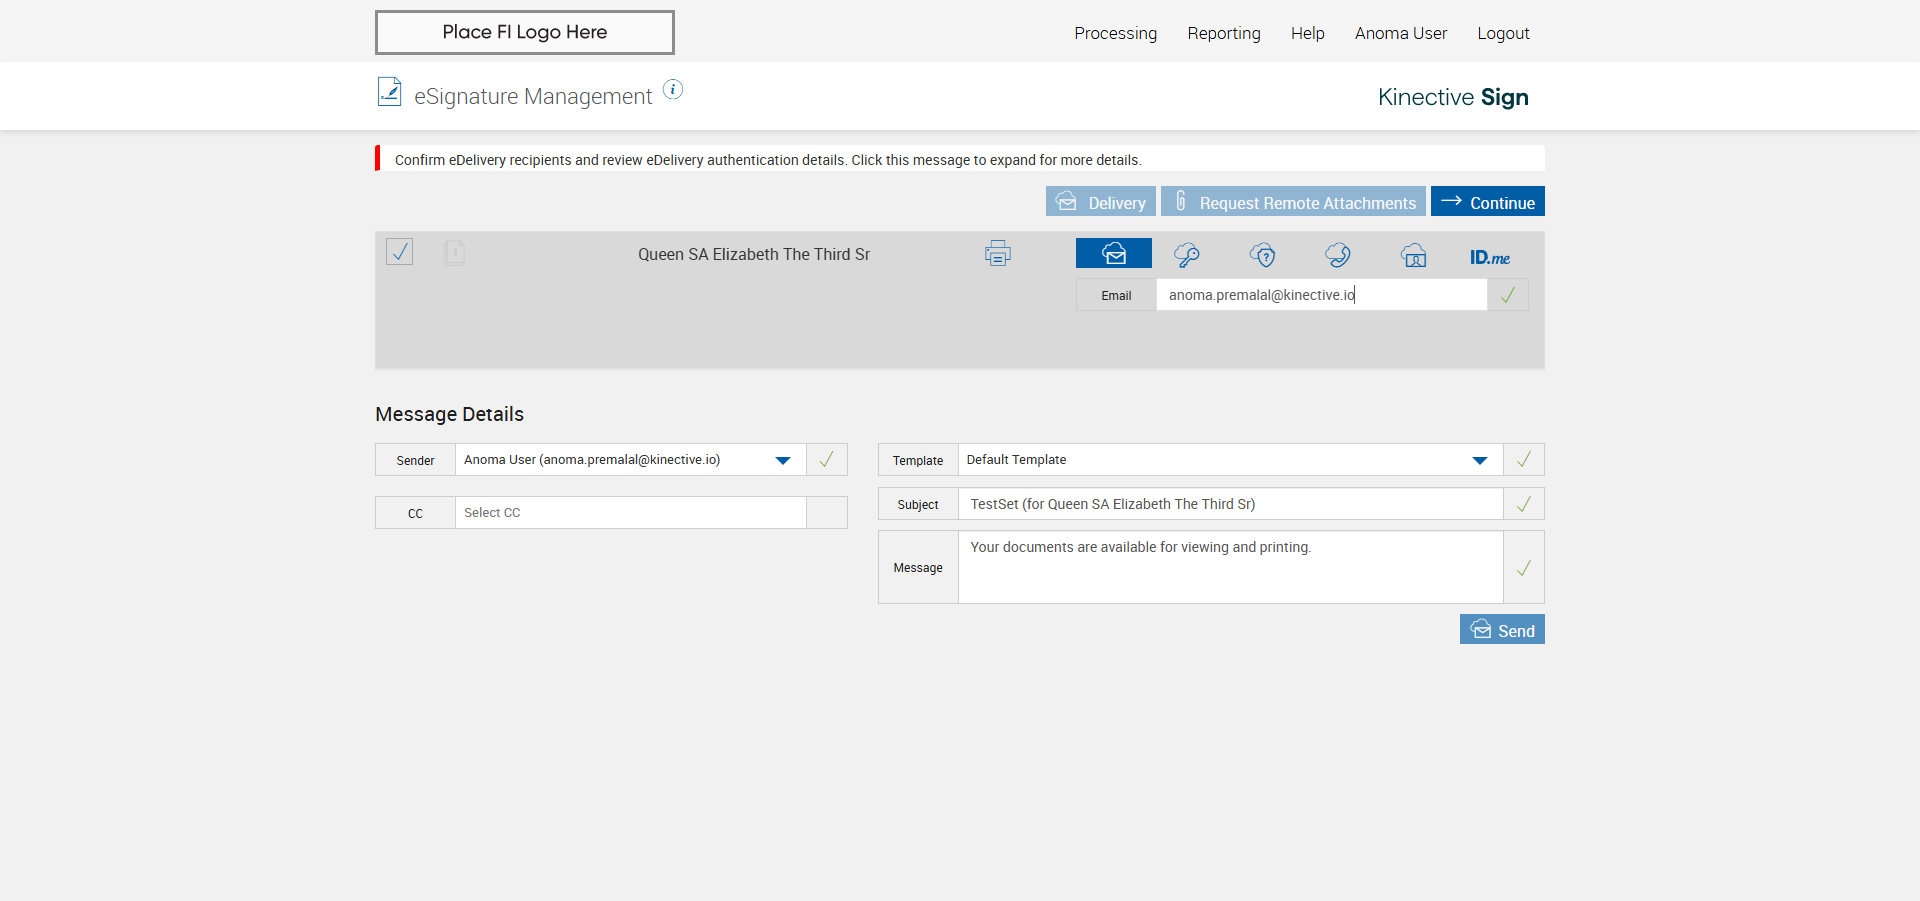Select the photo ID verification cloud icon
The image size is (1920, 901).
coord(1413,256)
